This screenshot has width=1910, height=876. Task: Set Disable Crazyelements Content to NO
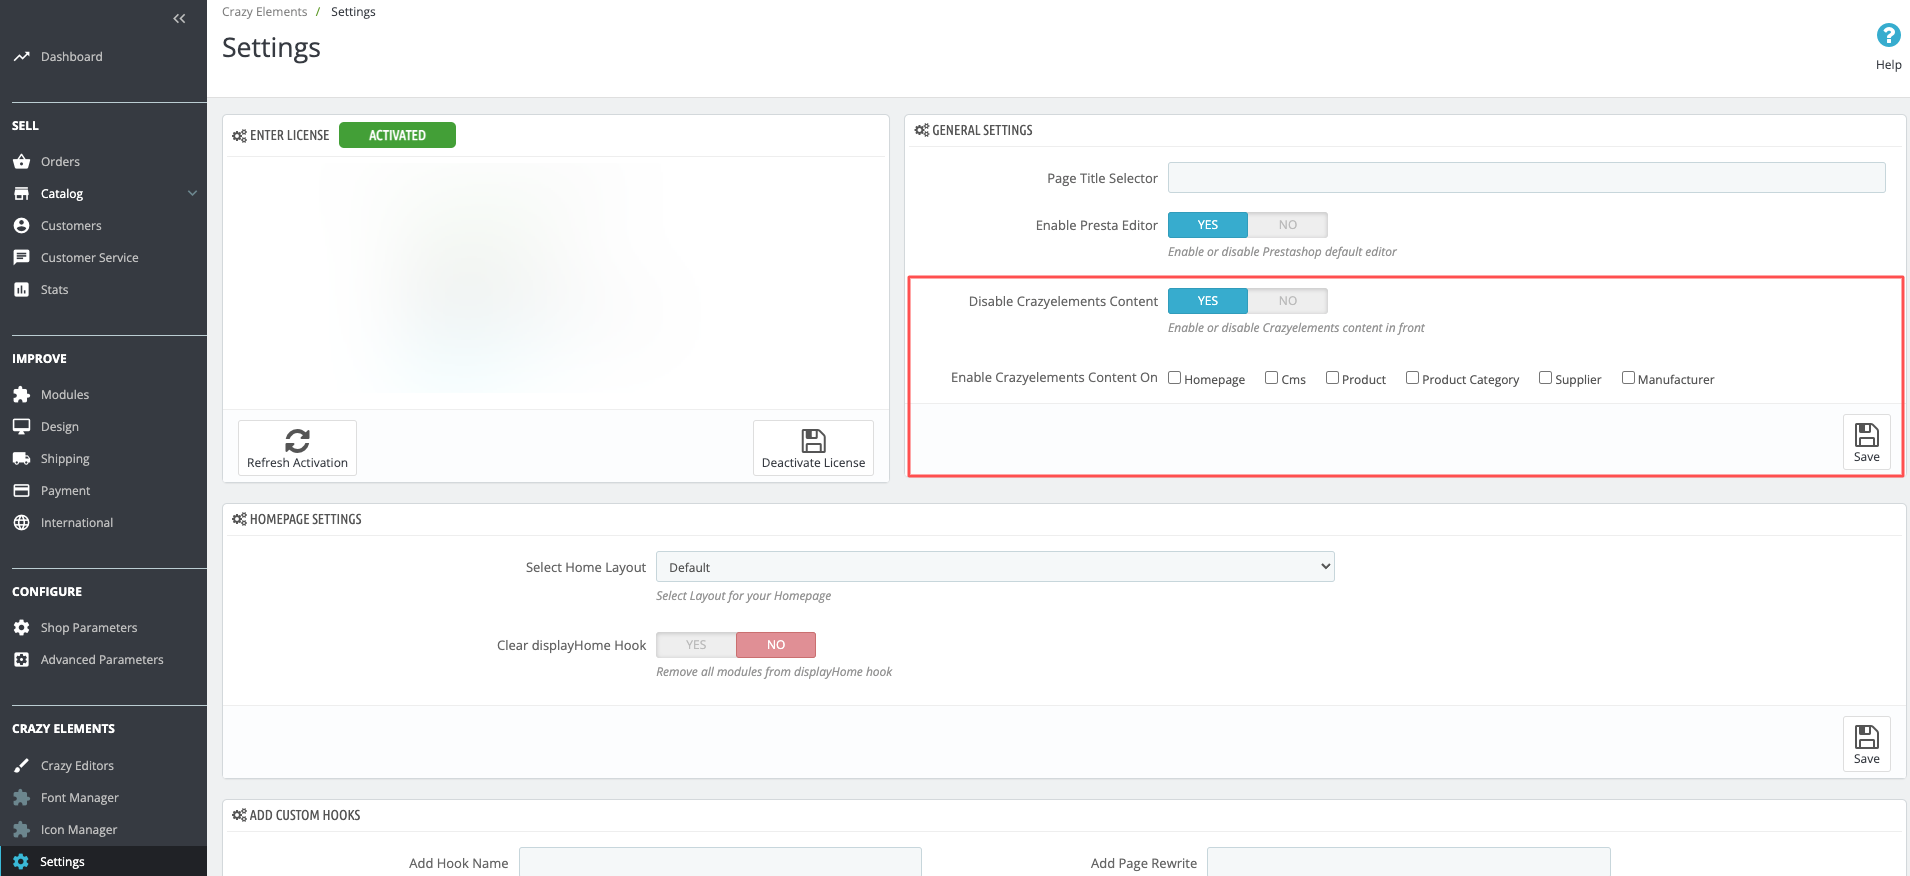pyautogui.click(x=1287, y=301)
